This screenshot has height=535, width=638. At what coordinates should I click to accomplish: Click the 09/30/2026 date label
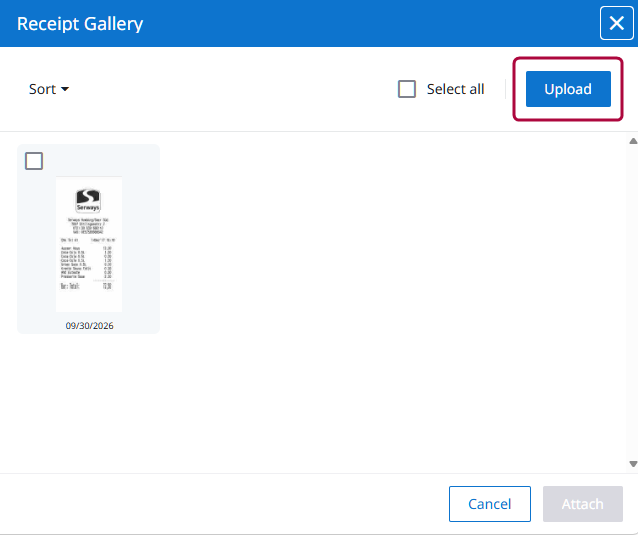click(x=89, y=325)
